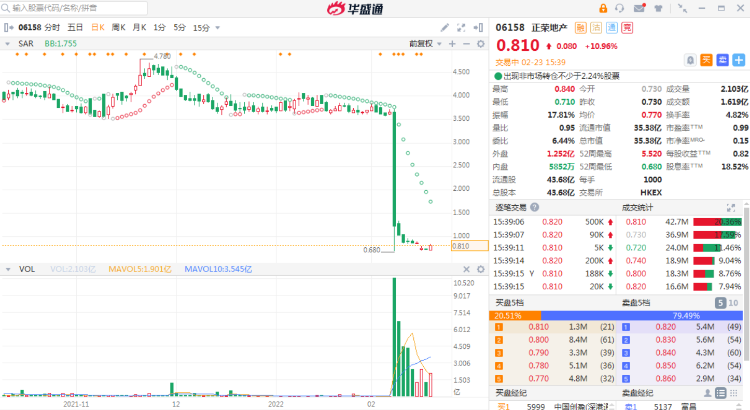Click 成交统计 row with 42.7M volume
This screenshot has height=410, width=750.
681,222
